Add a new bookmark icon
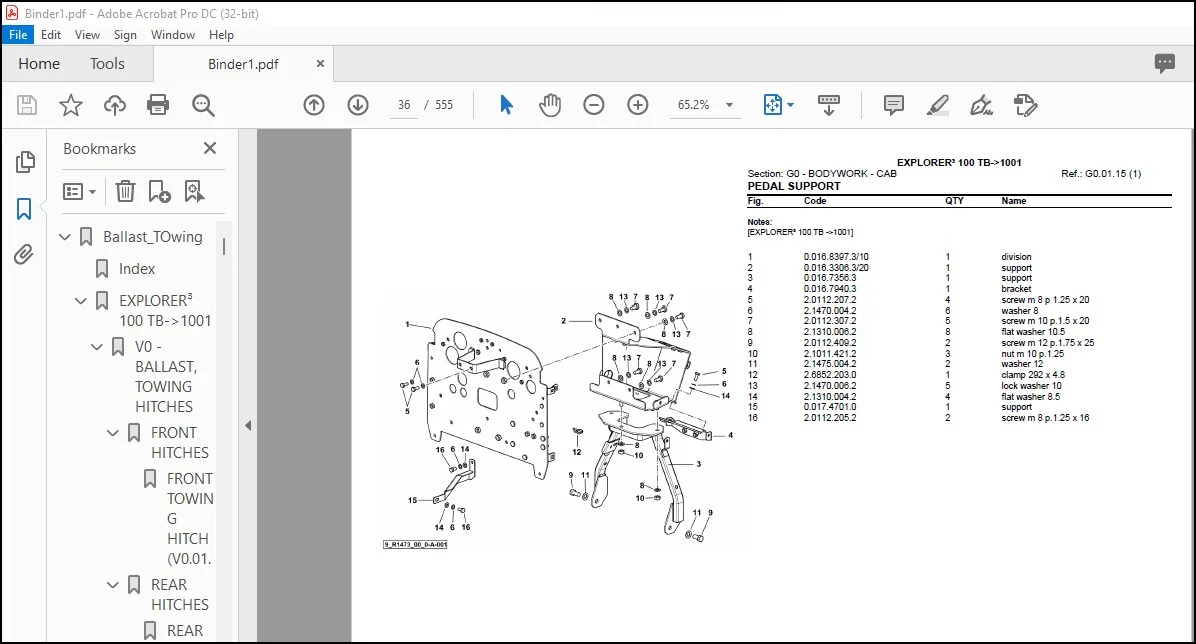Screen dimensions: 1196x644 (159, 192)
